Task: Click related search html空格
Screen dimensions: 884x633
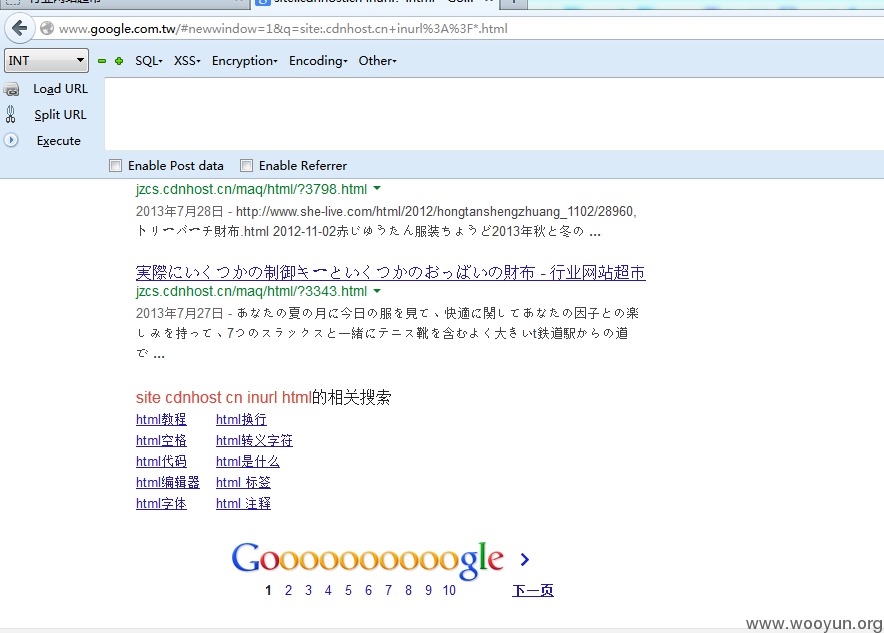Action: (161, 440)
